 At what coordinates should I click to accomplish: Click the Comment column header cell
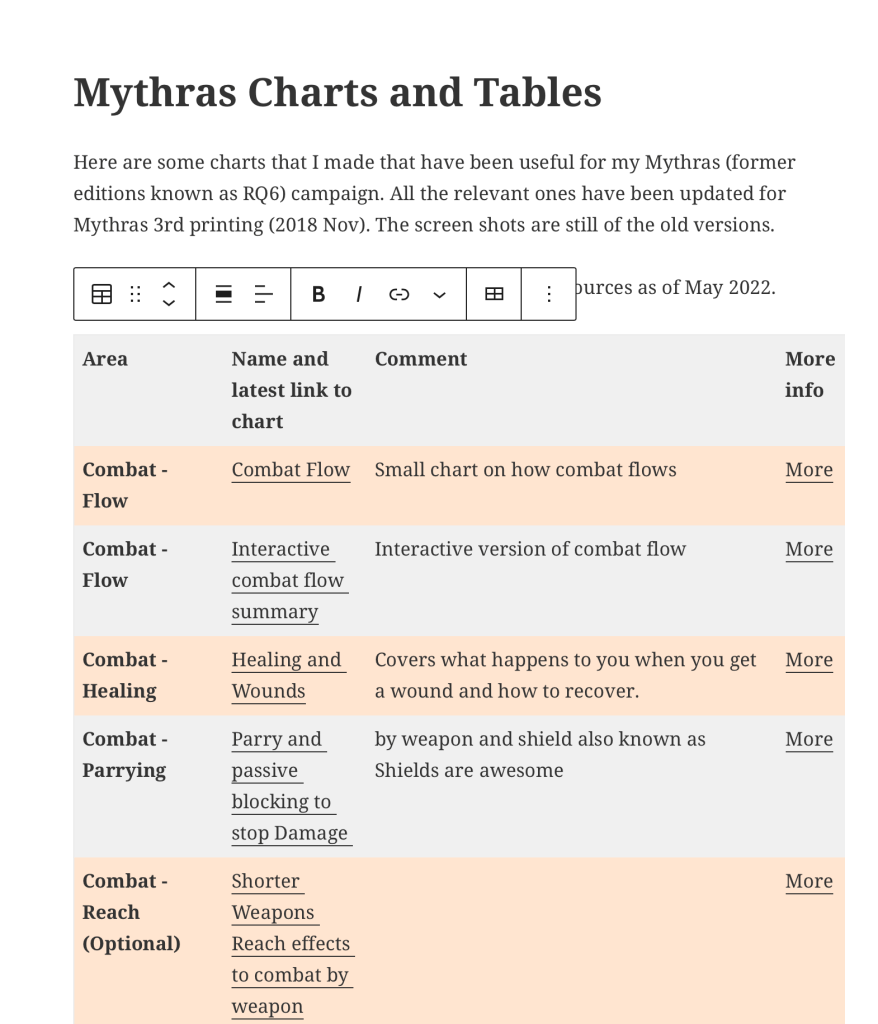[420, 359]
